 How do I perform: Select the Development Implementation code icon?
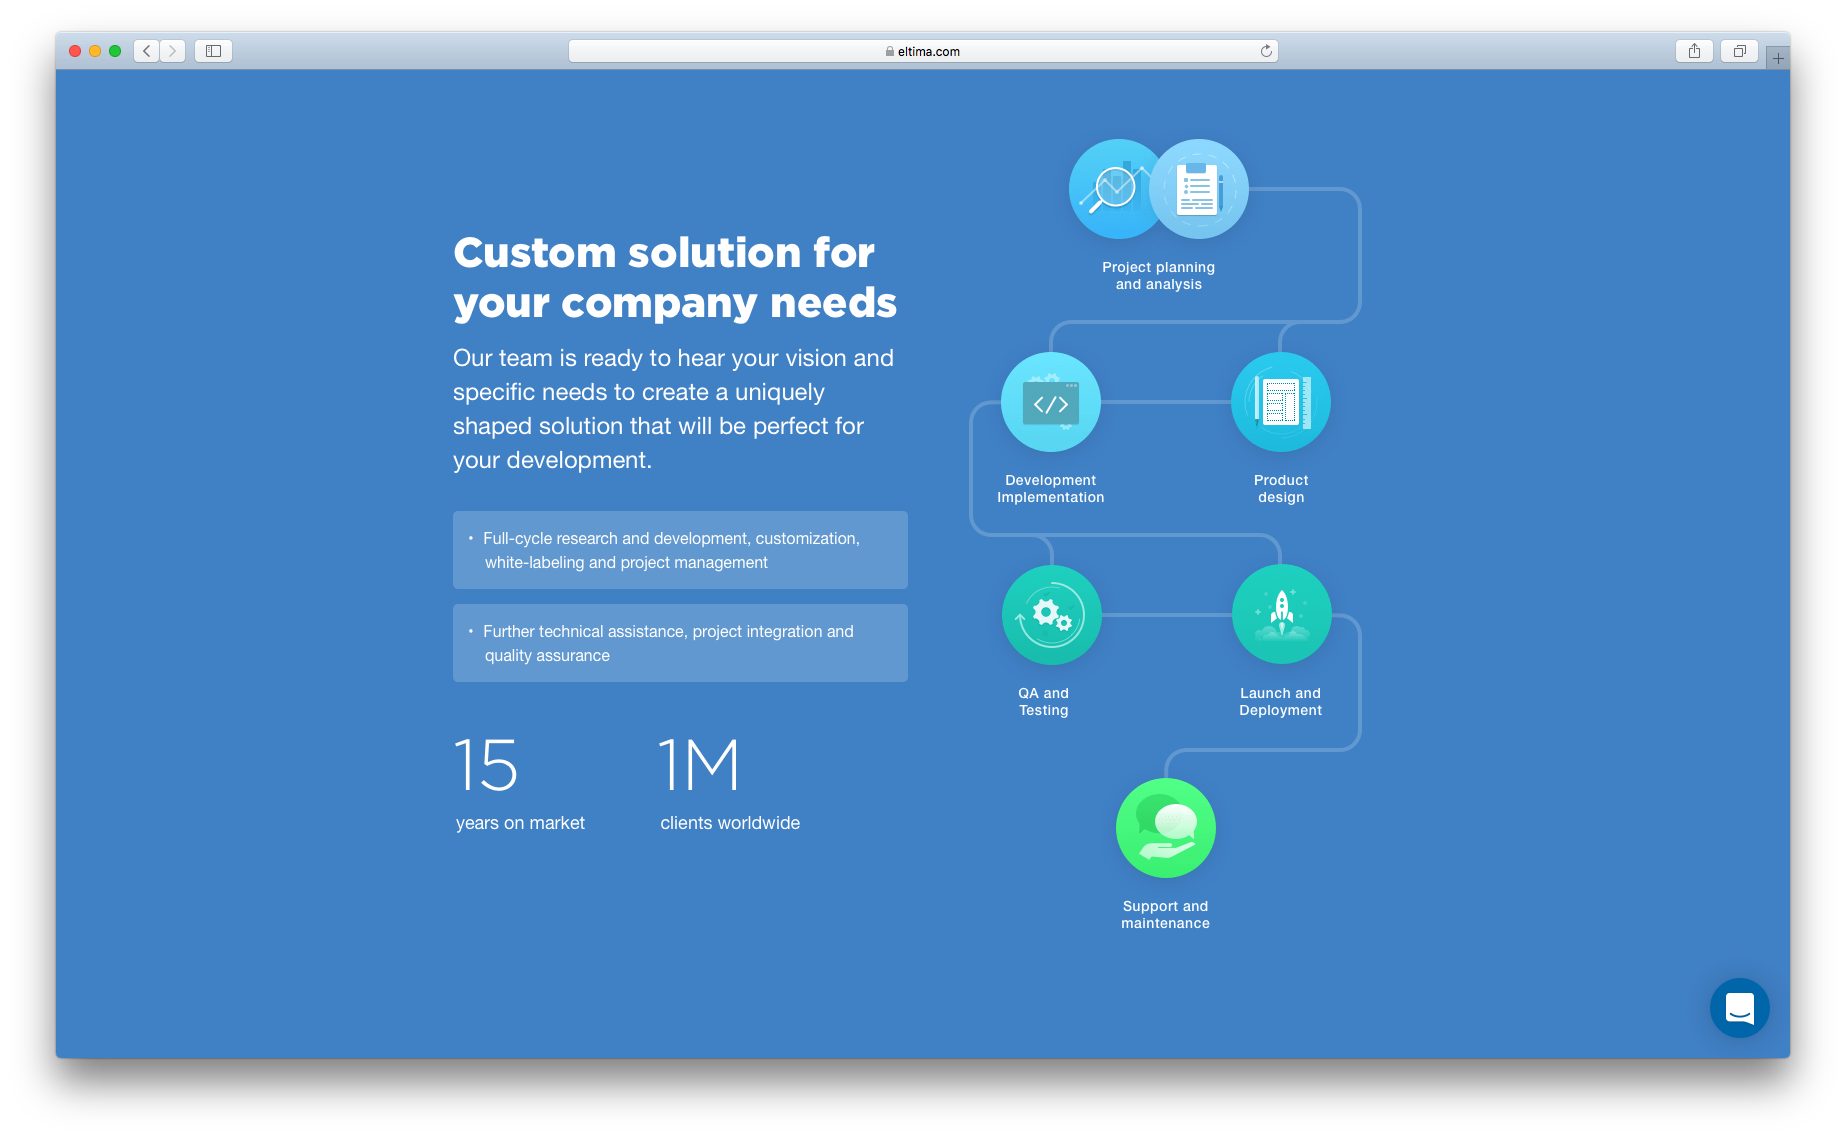(x=1050, y=403)
